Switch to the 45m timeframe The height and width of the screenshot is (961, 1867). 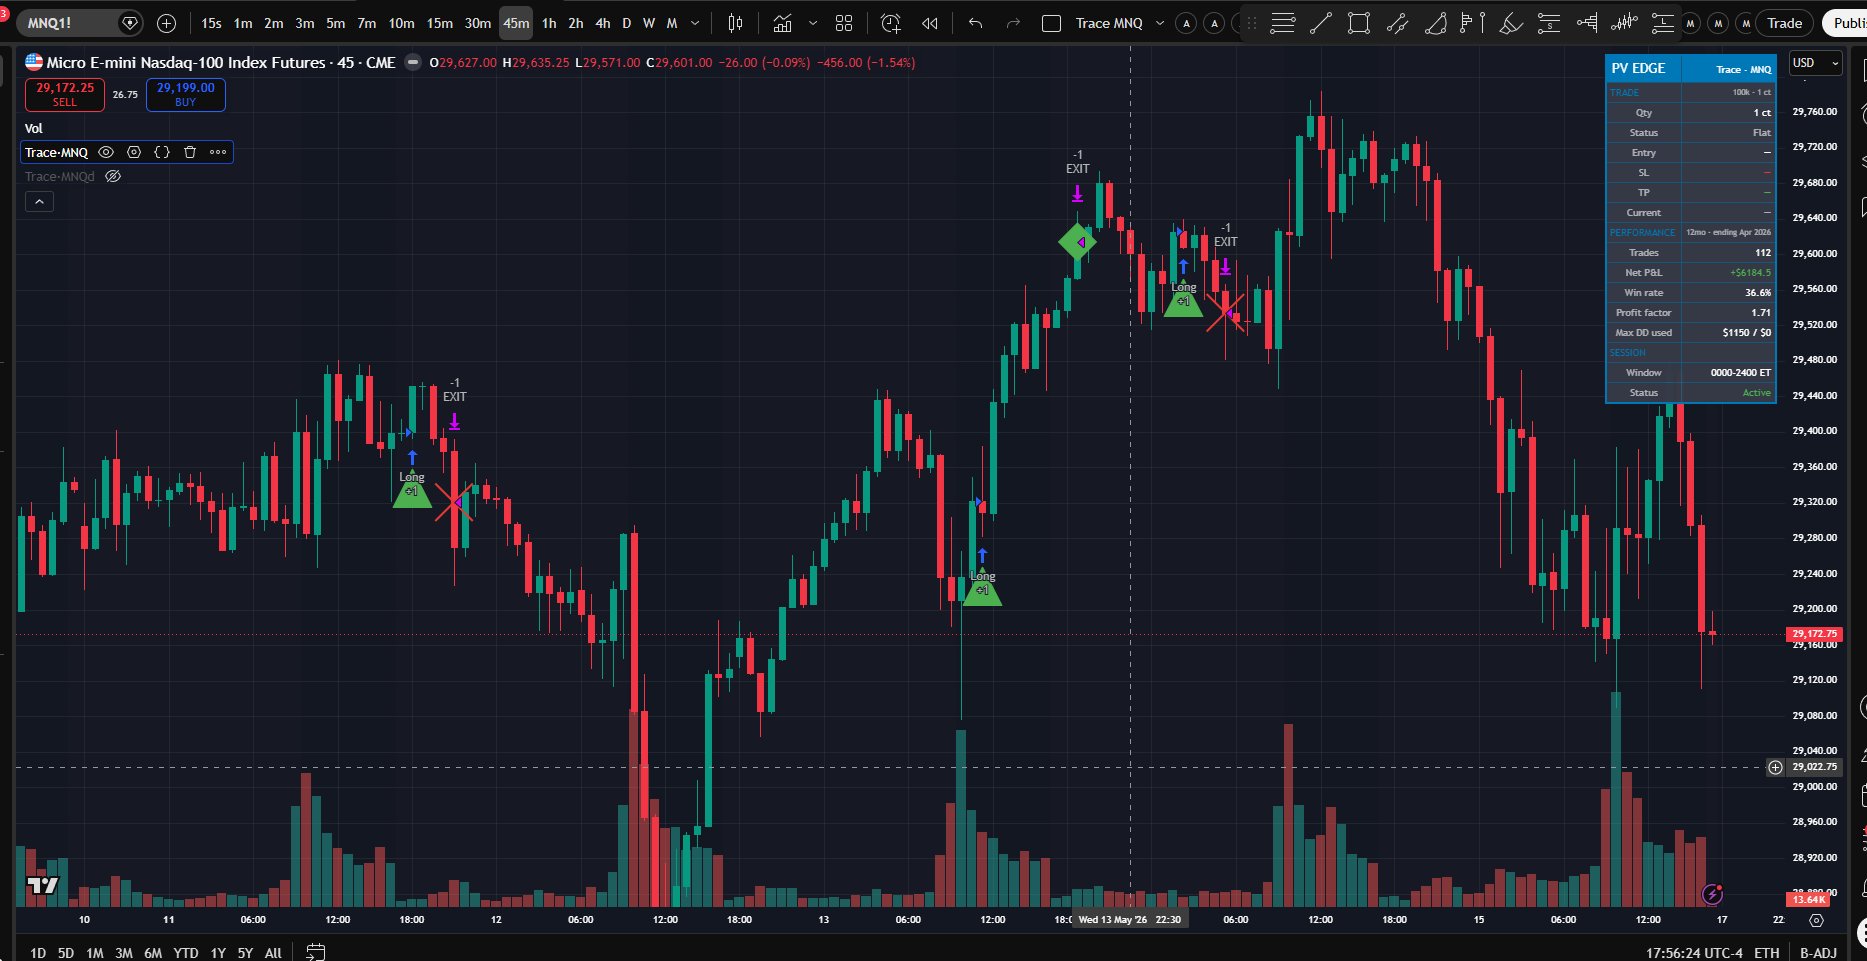click(x=516, y=23)
